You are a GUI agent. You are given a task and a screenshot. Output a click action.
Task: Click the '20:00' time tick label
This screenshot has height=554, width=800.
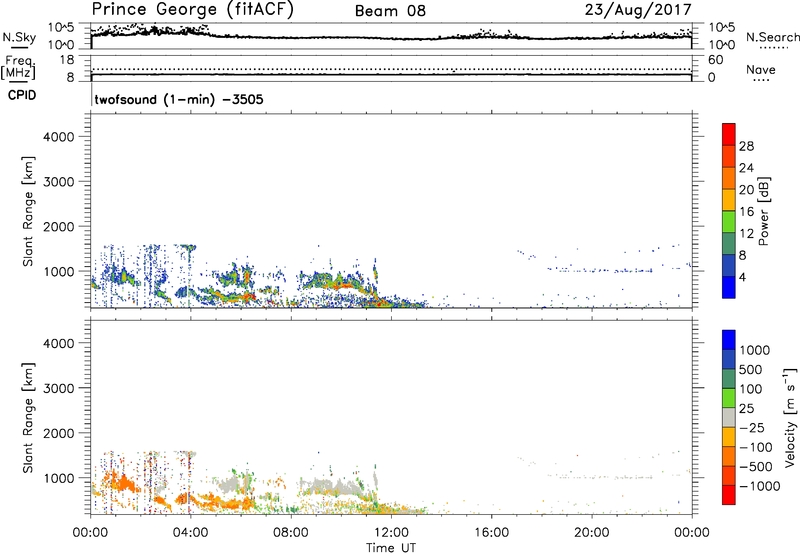pyautogui.click(x=592, y=533)
